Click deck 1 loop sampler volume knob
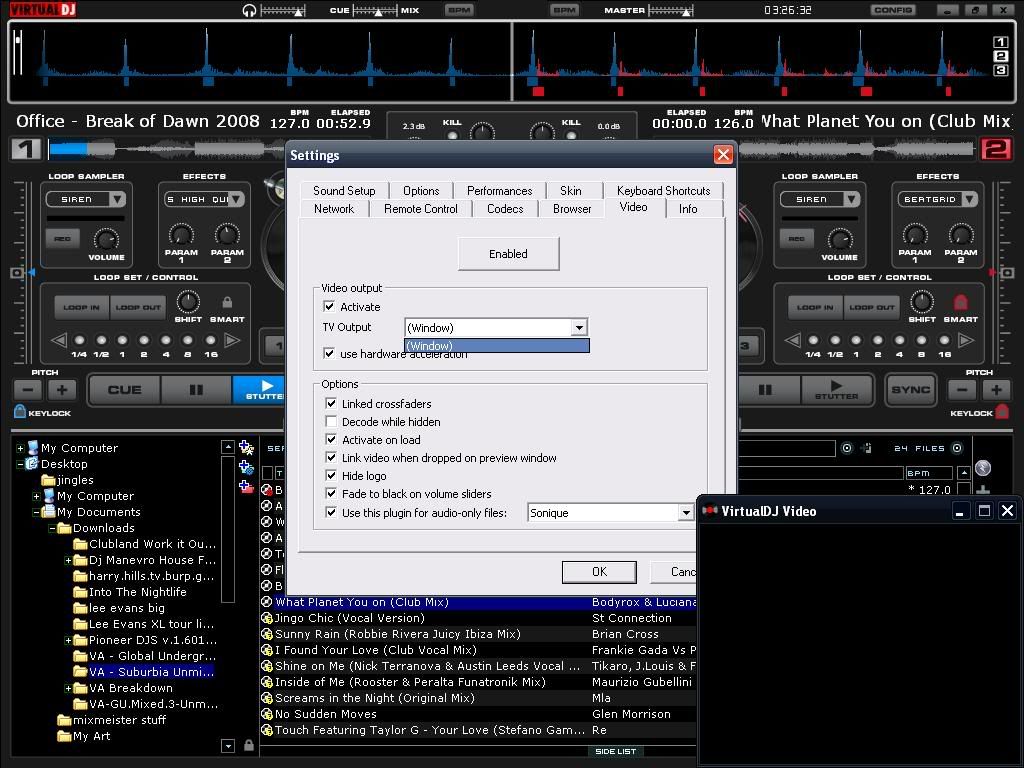The image size is (1024, 768). click(x=106, y=240)
